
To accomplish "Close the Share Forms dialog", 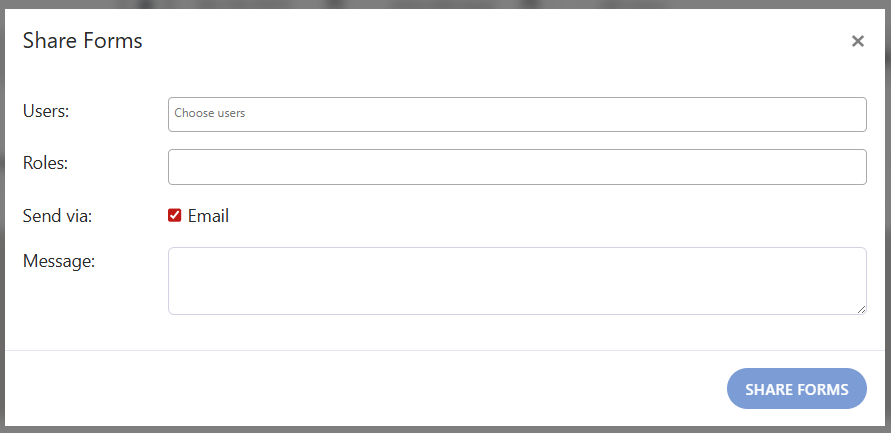I will (x=857, y=41).
